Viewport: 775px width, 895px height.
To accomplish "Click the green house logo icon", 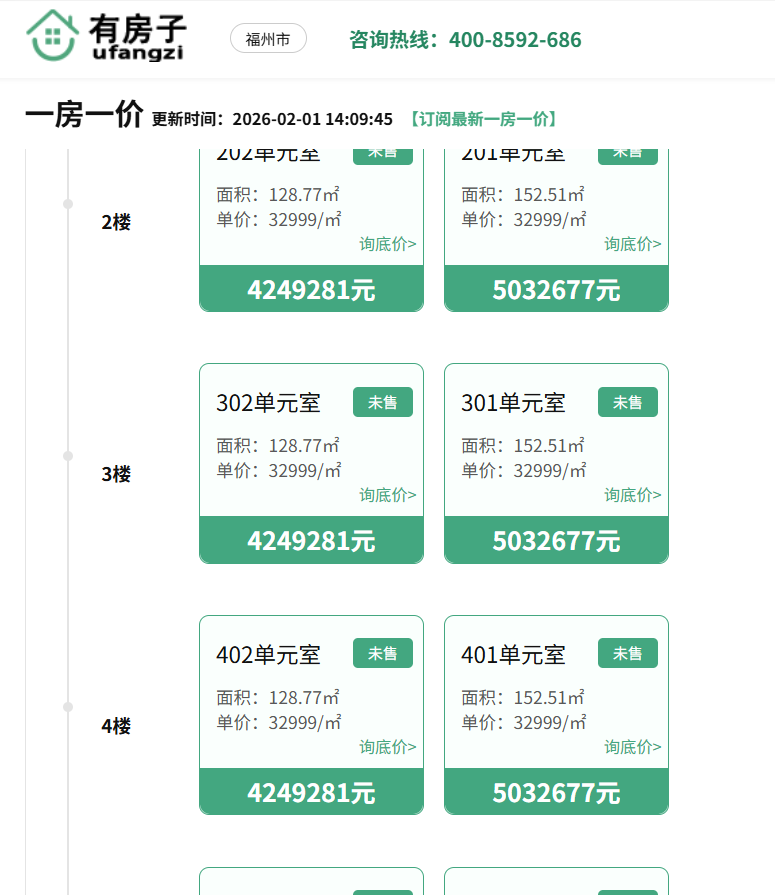I will click(53, 36).
